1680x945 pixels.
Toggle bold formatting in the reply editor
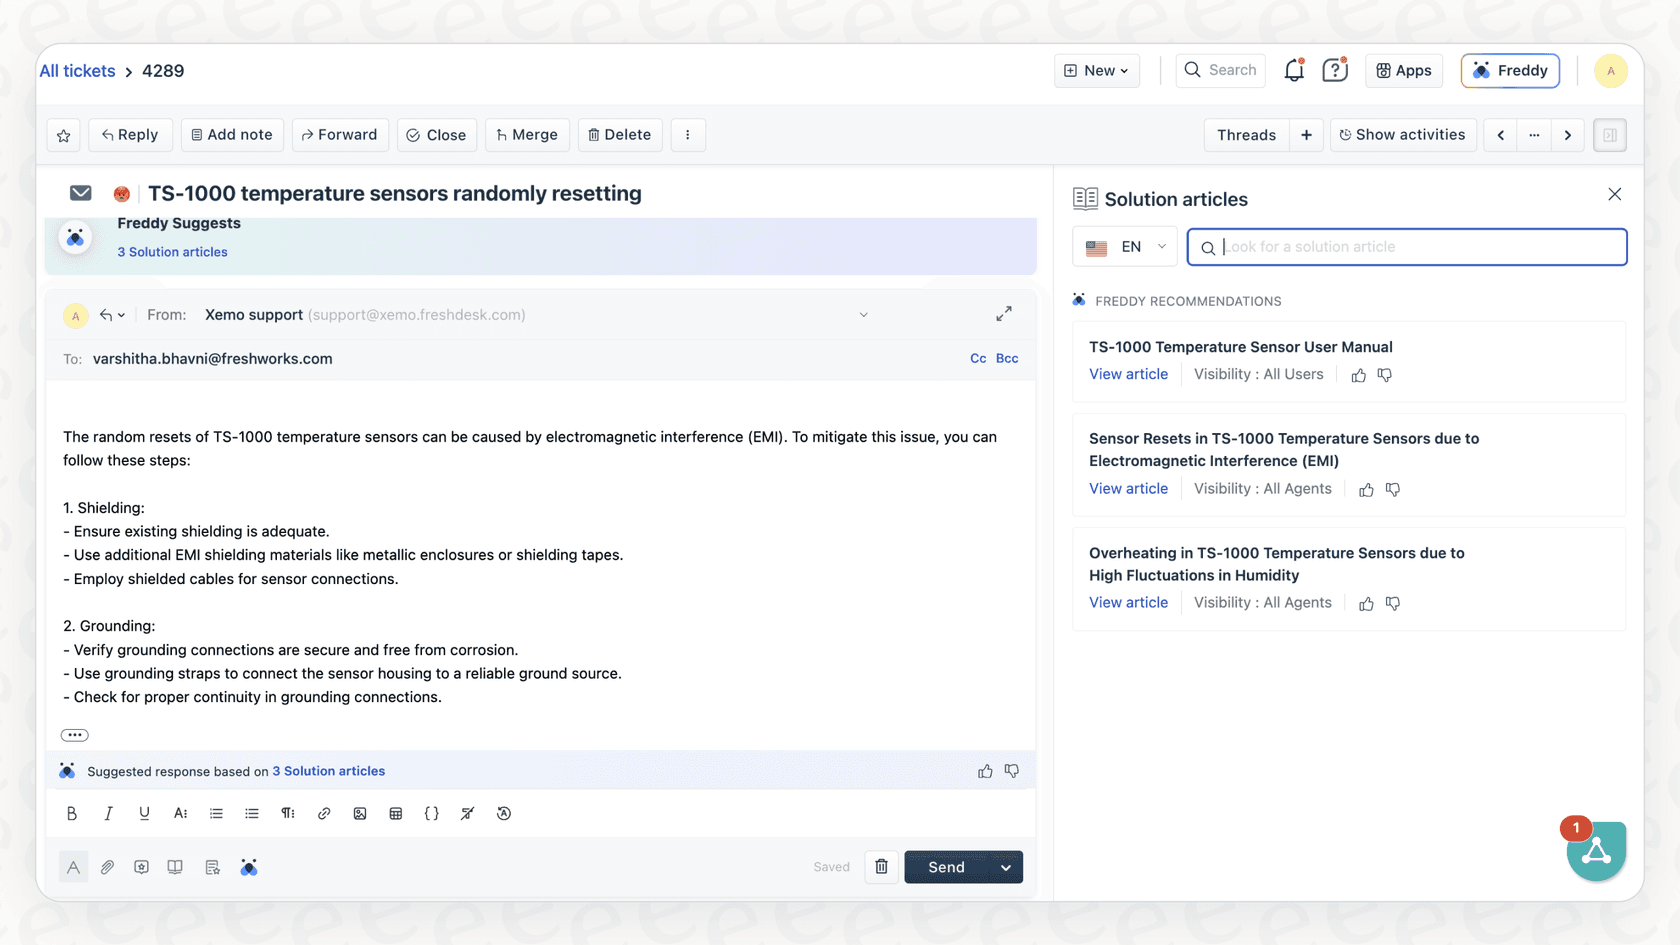(x=72, y=813)
